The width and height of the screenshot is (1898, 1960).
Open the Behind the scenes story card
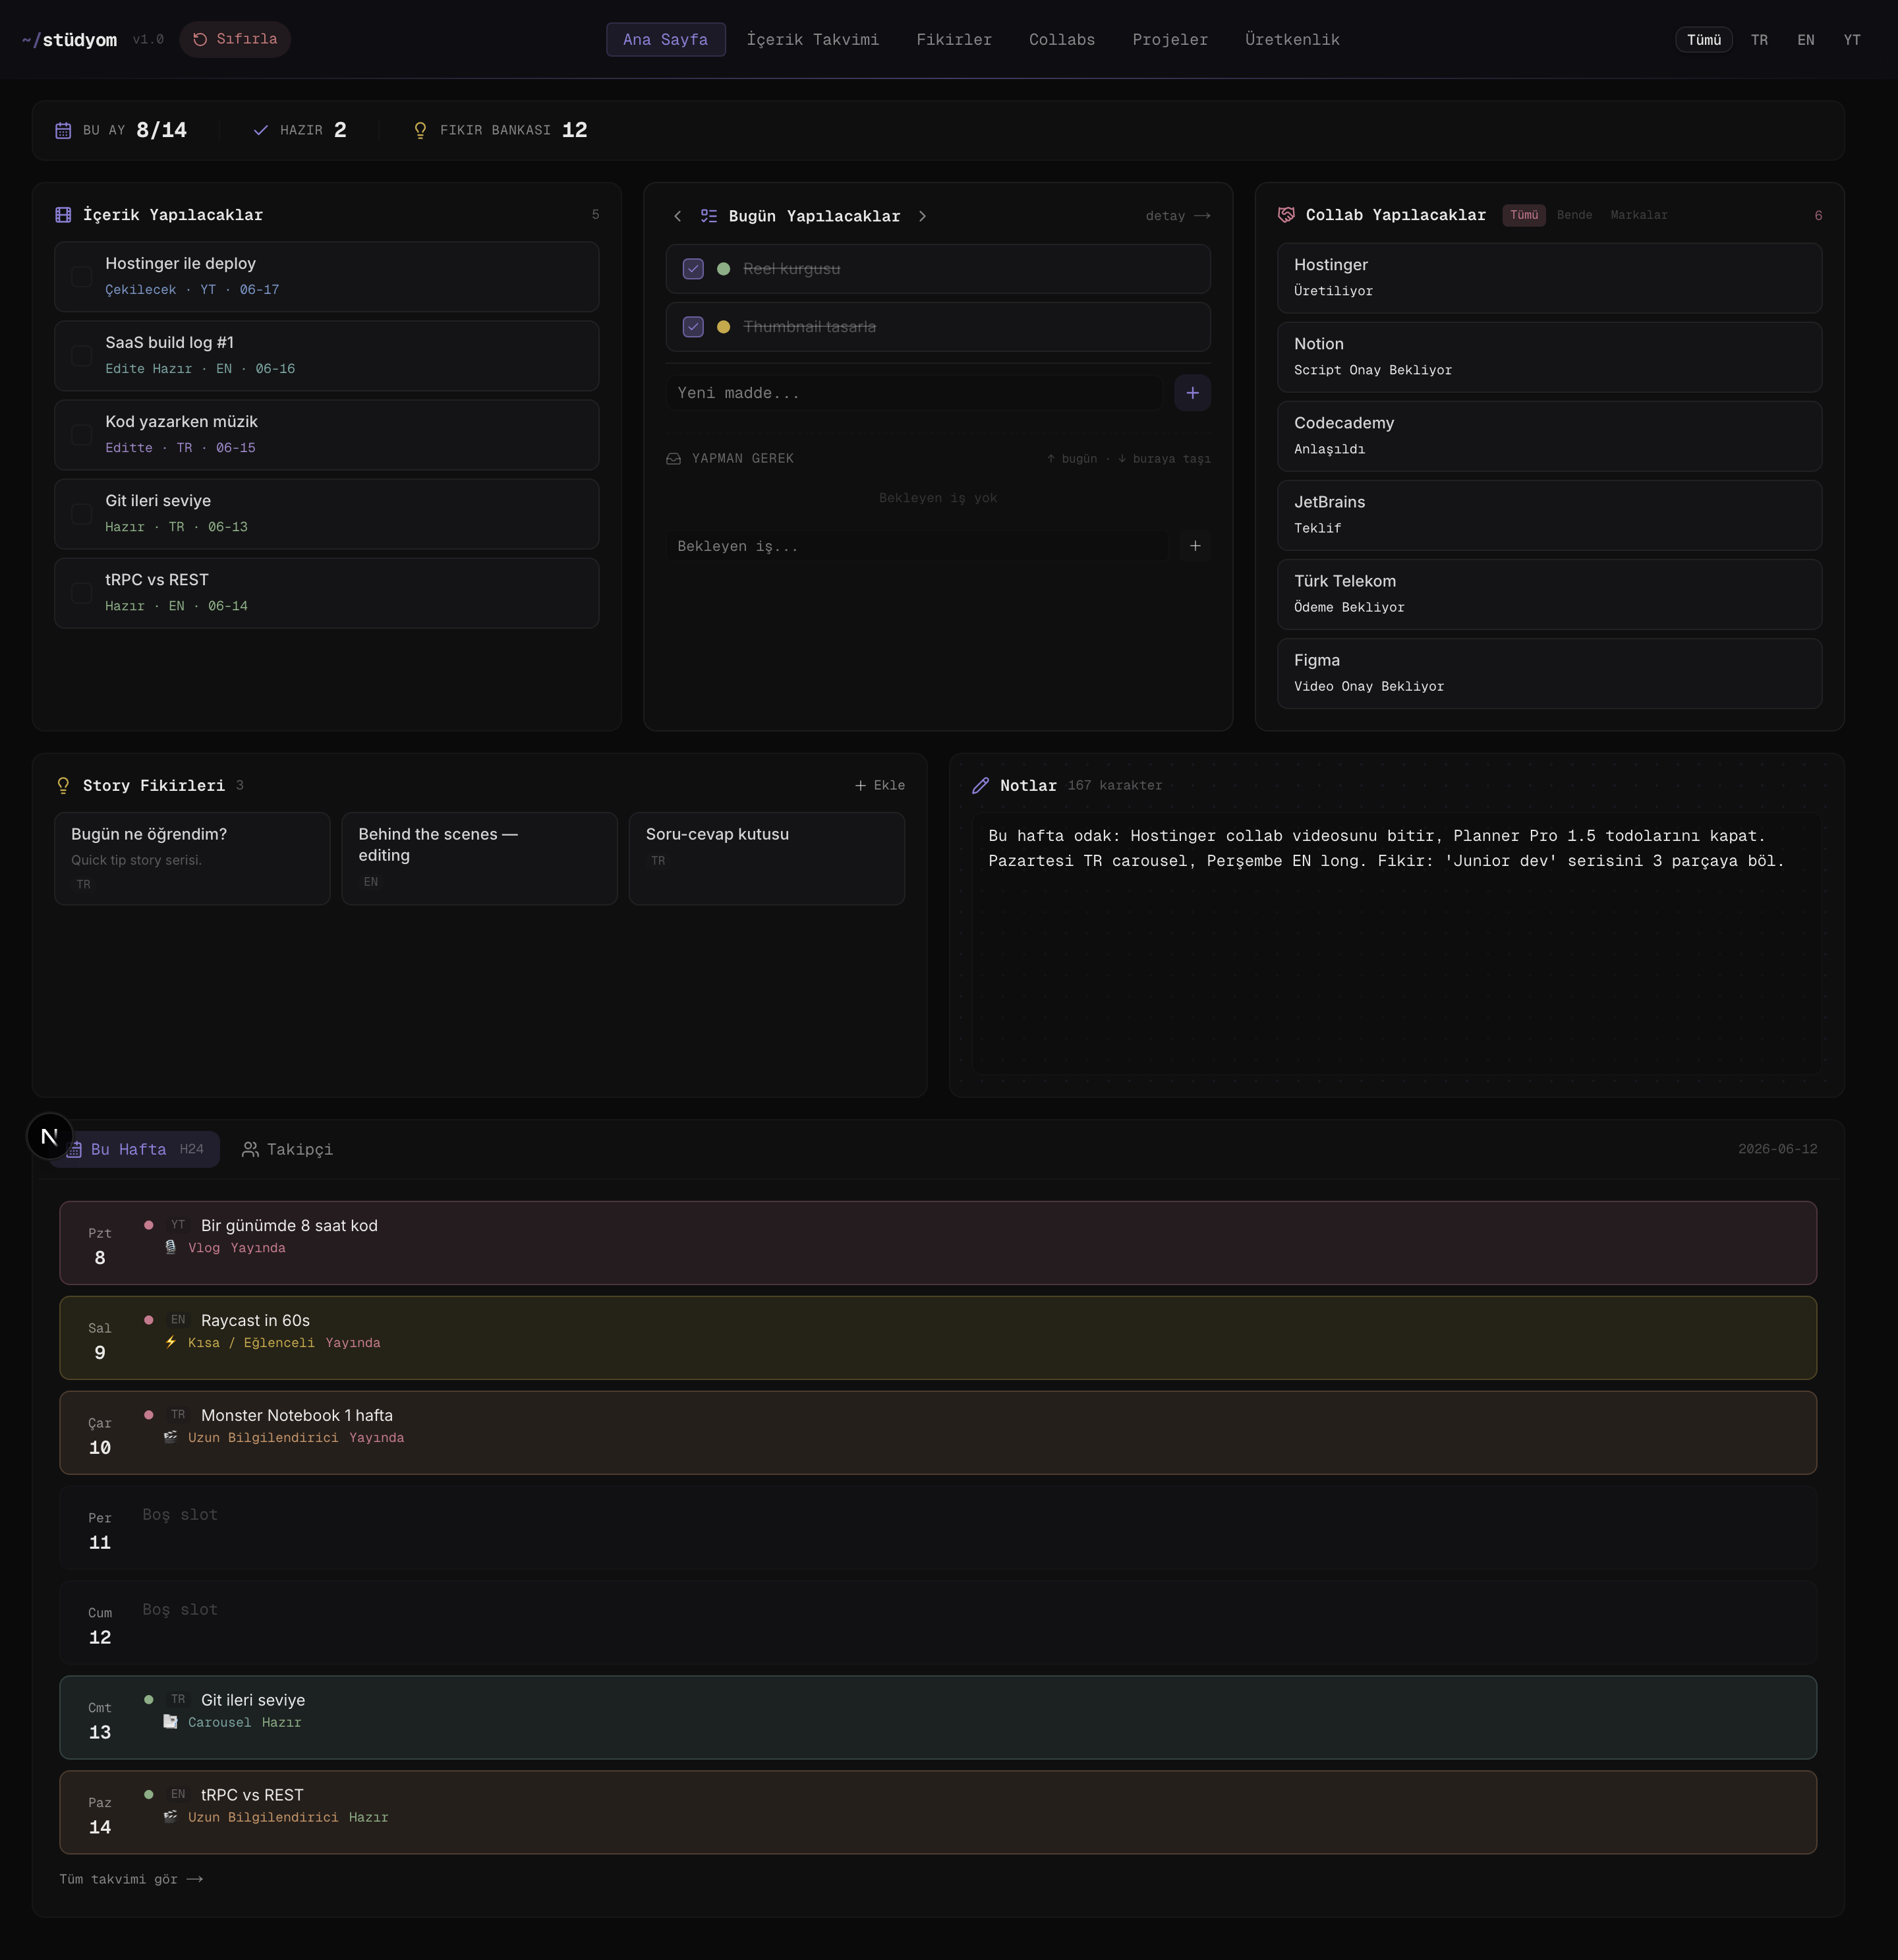coord(479,859)
